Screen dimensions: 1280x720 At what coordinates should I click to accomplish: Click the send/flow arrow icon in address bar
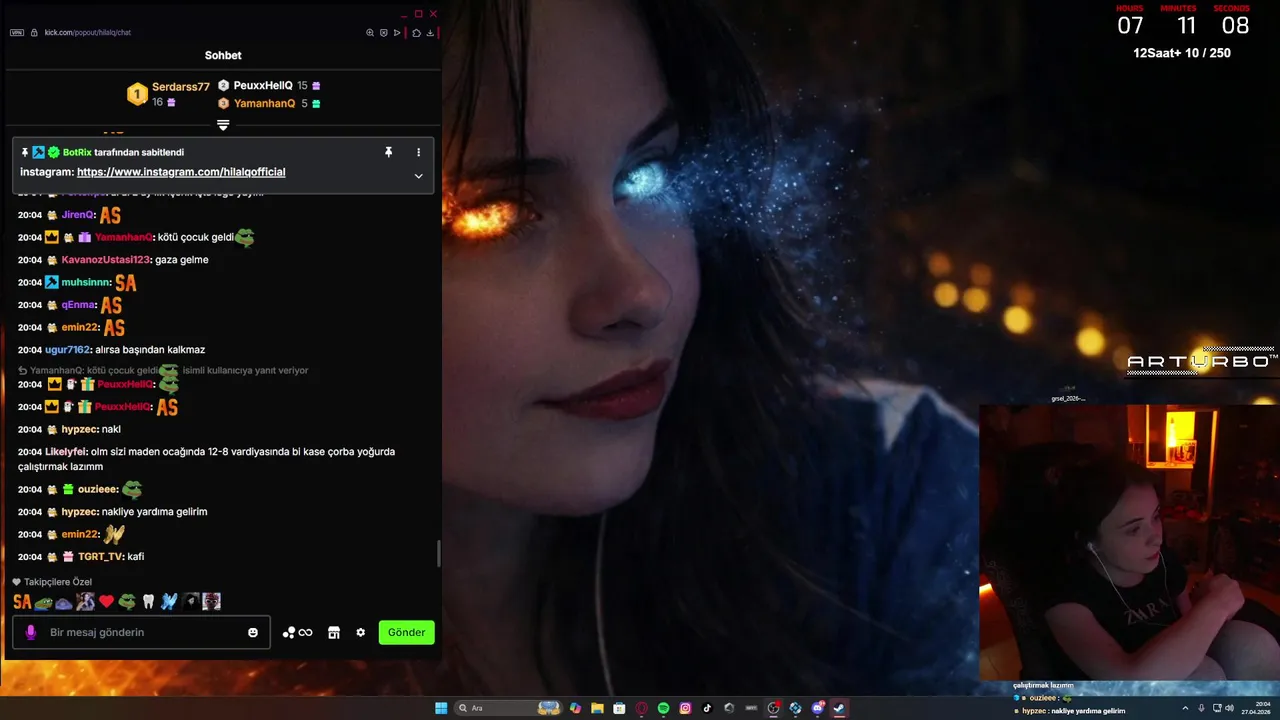pos(397,32)
